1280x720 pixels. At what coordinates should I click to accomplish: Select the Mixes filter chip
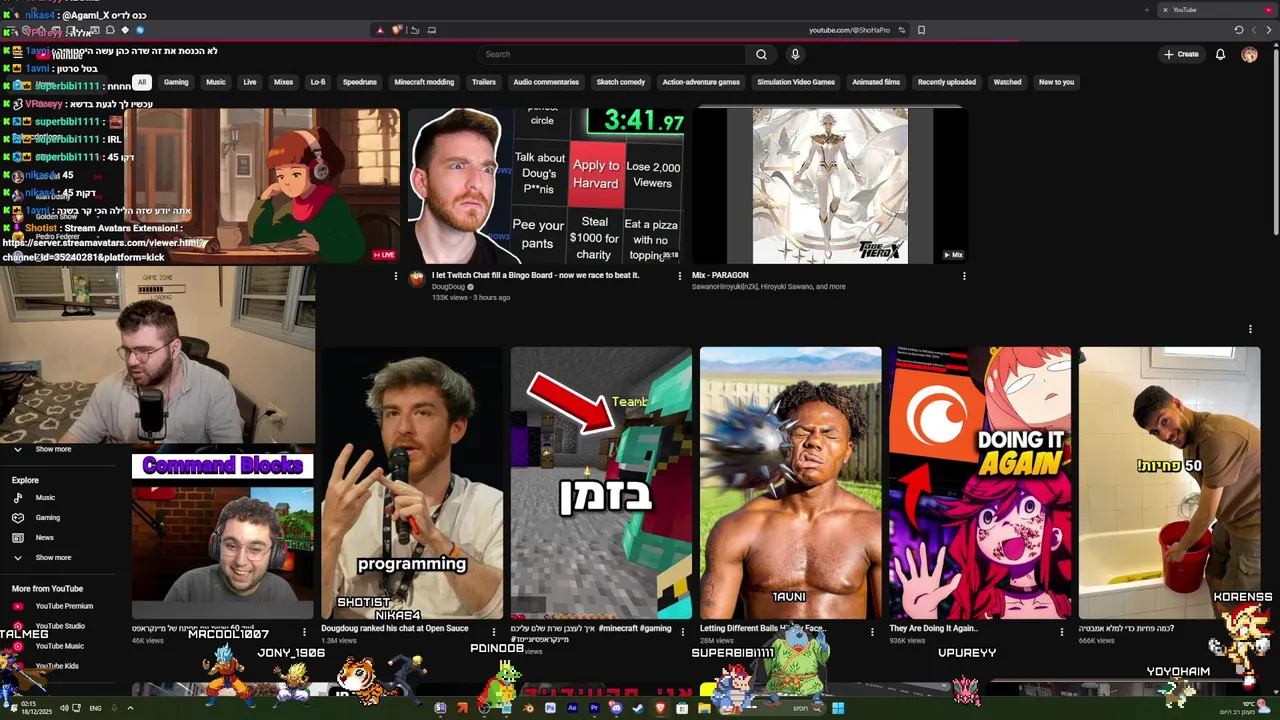284,82
